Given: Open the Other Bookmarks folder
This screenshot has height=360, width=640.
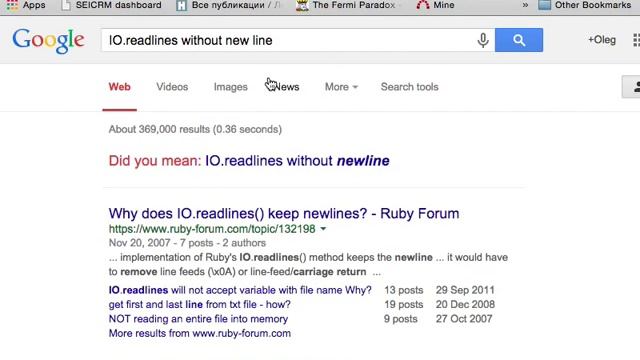Looking at the screenshot, I should [584, 5].
